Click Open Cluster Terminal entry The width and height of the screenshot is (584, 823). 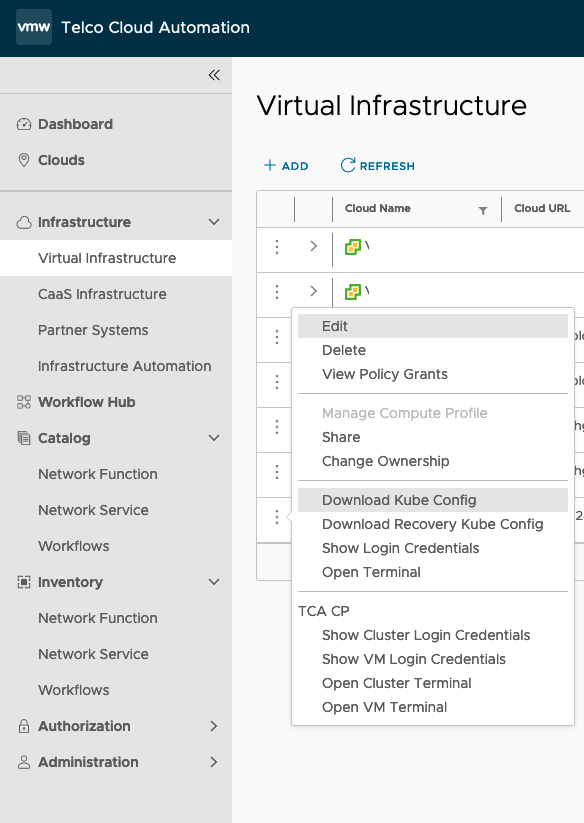coord(433,684)
